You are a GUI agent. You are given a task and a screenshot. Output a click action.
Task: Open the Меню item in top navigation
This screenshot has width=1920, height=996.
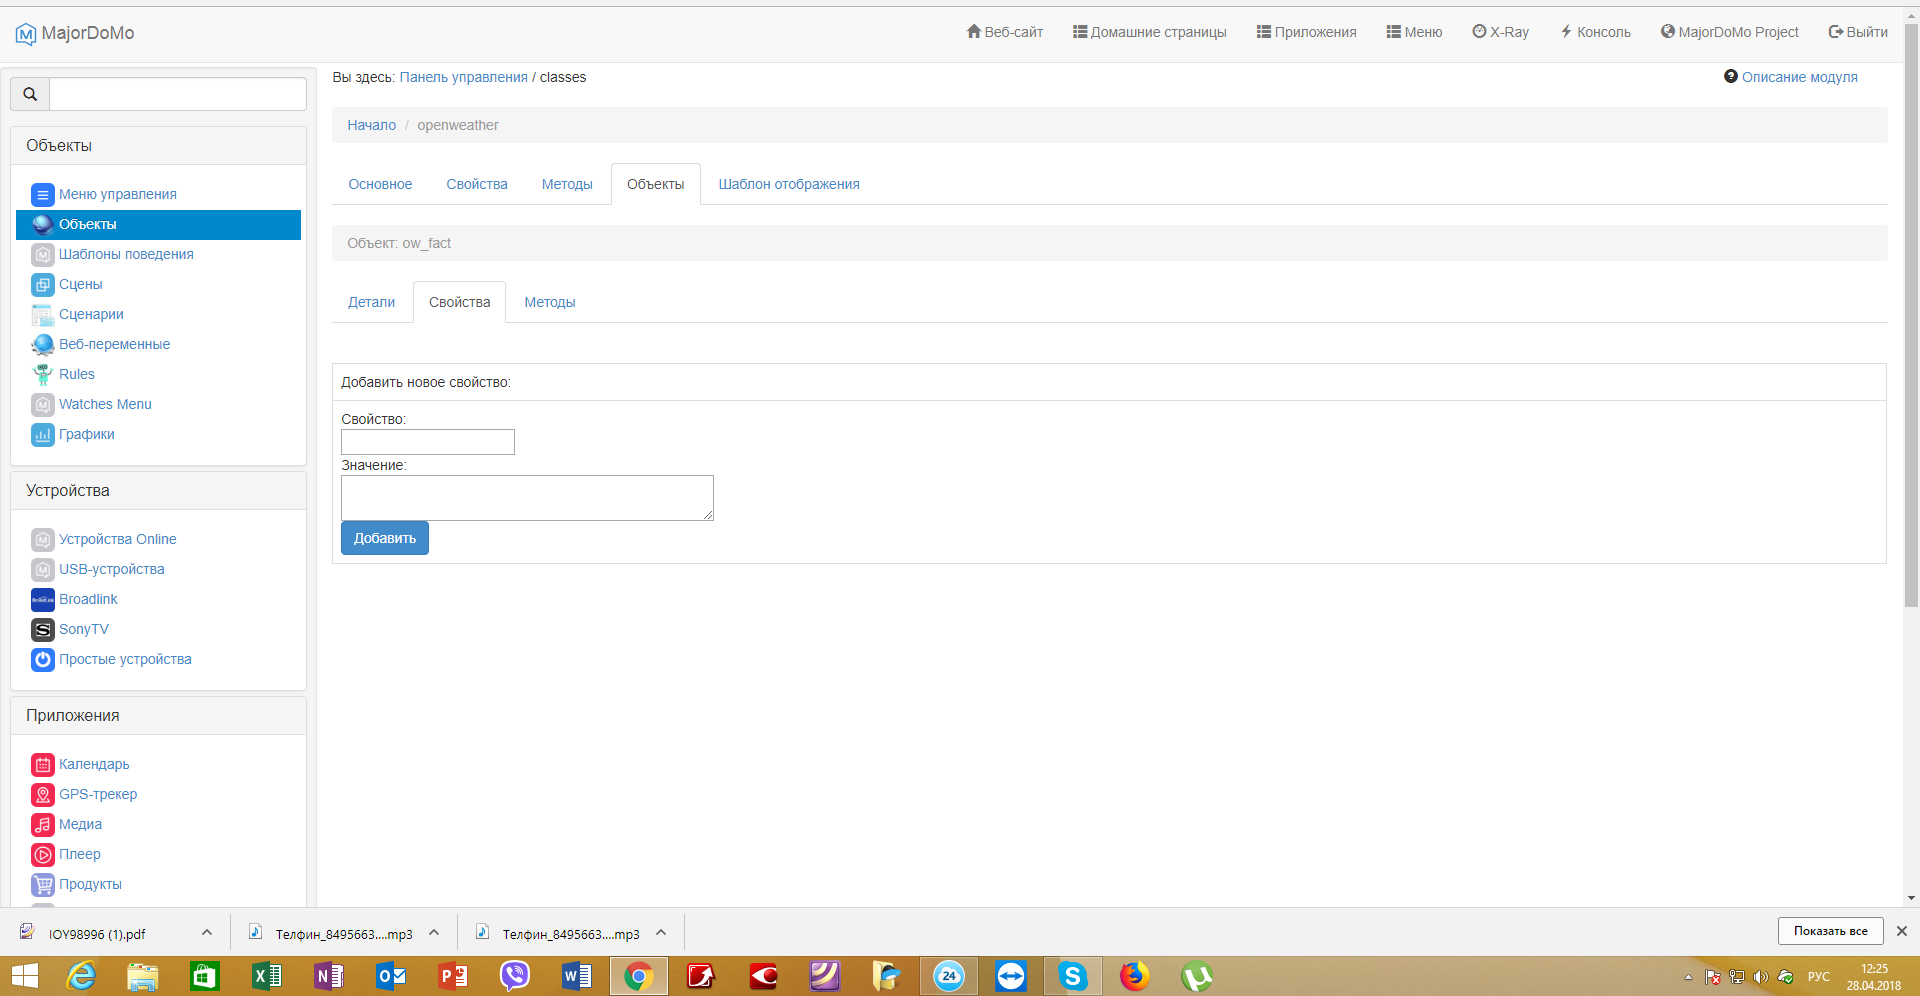click(1414, 32)
